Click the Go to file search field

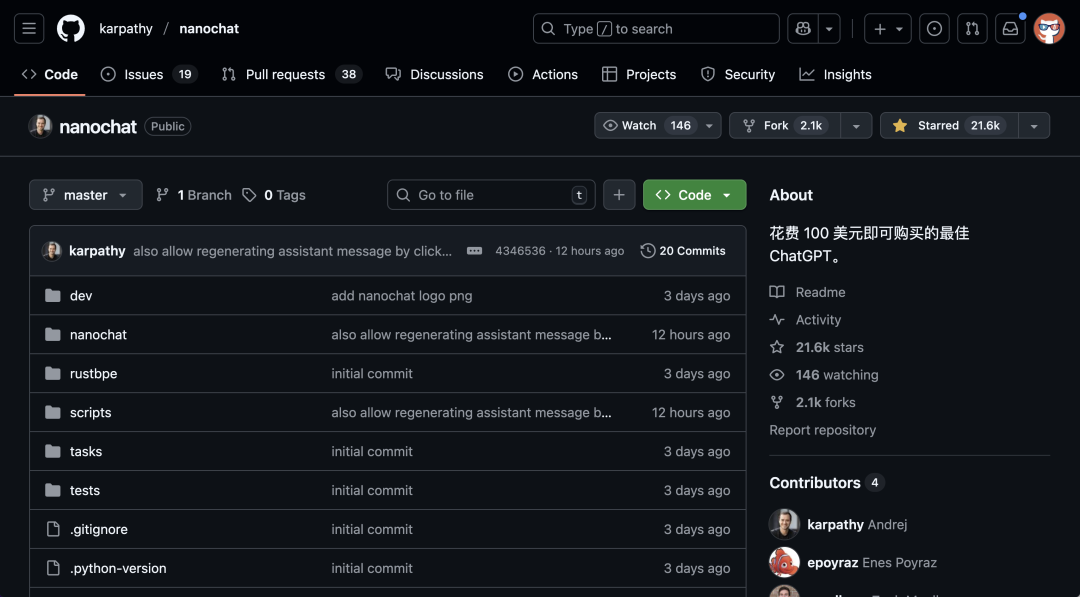point(490,195)
